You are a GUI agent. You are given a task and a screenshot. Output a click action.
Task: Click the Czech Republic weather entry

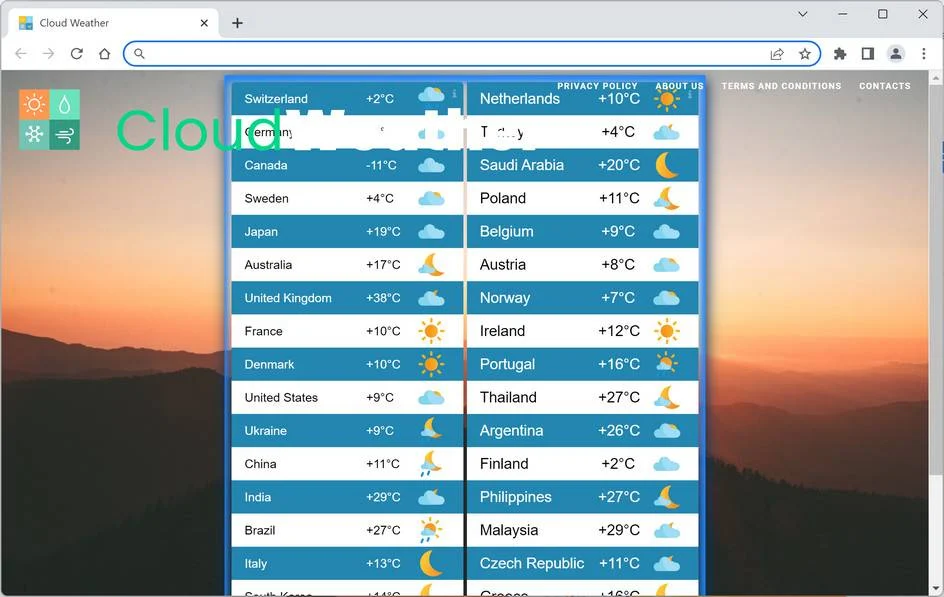coord(583,563)
